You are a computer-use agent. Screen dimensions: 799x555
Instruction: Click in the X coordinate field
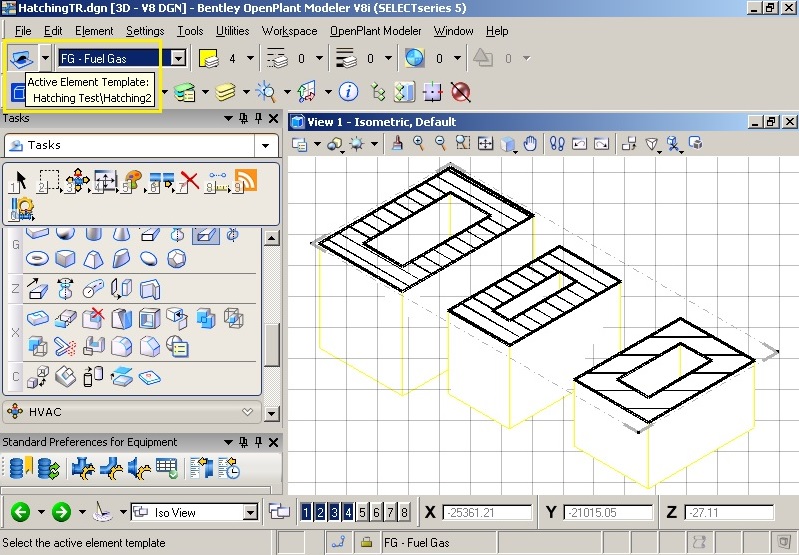(x=487, y=512)
